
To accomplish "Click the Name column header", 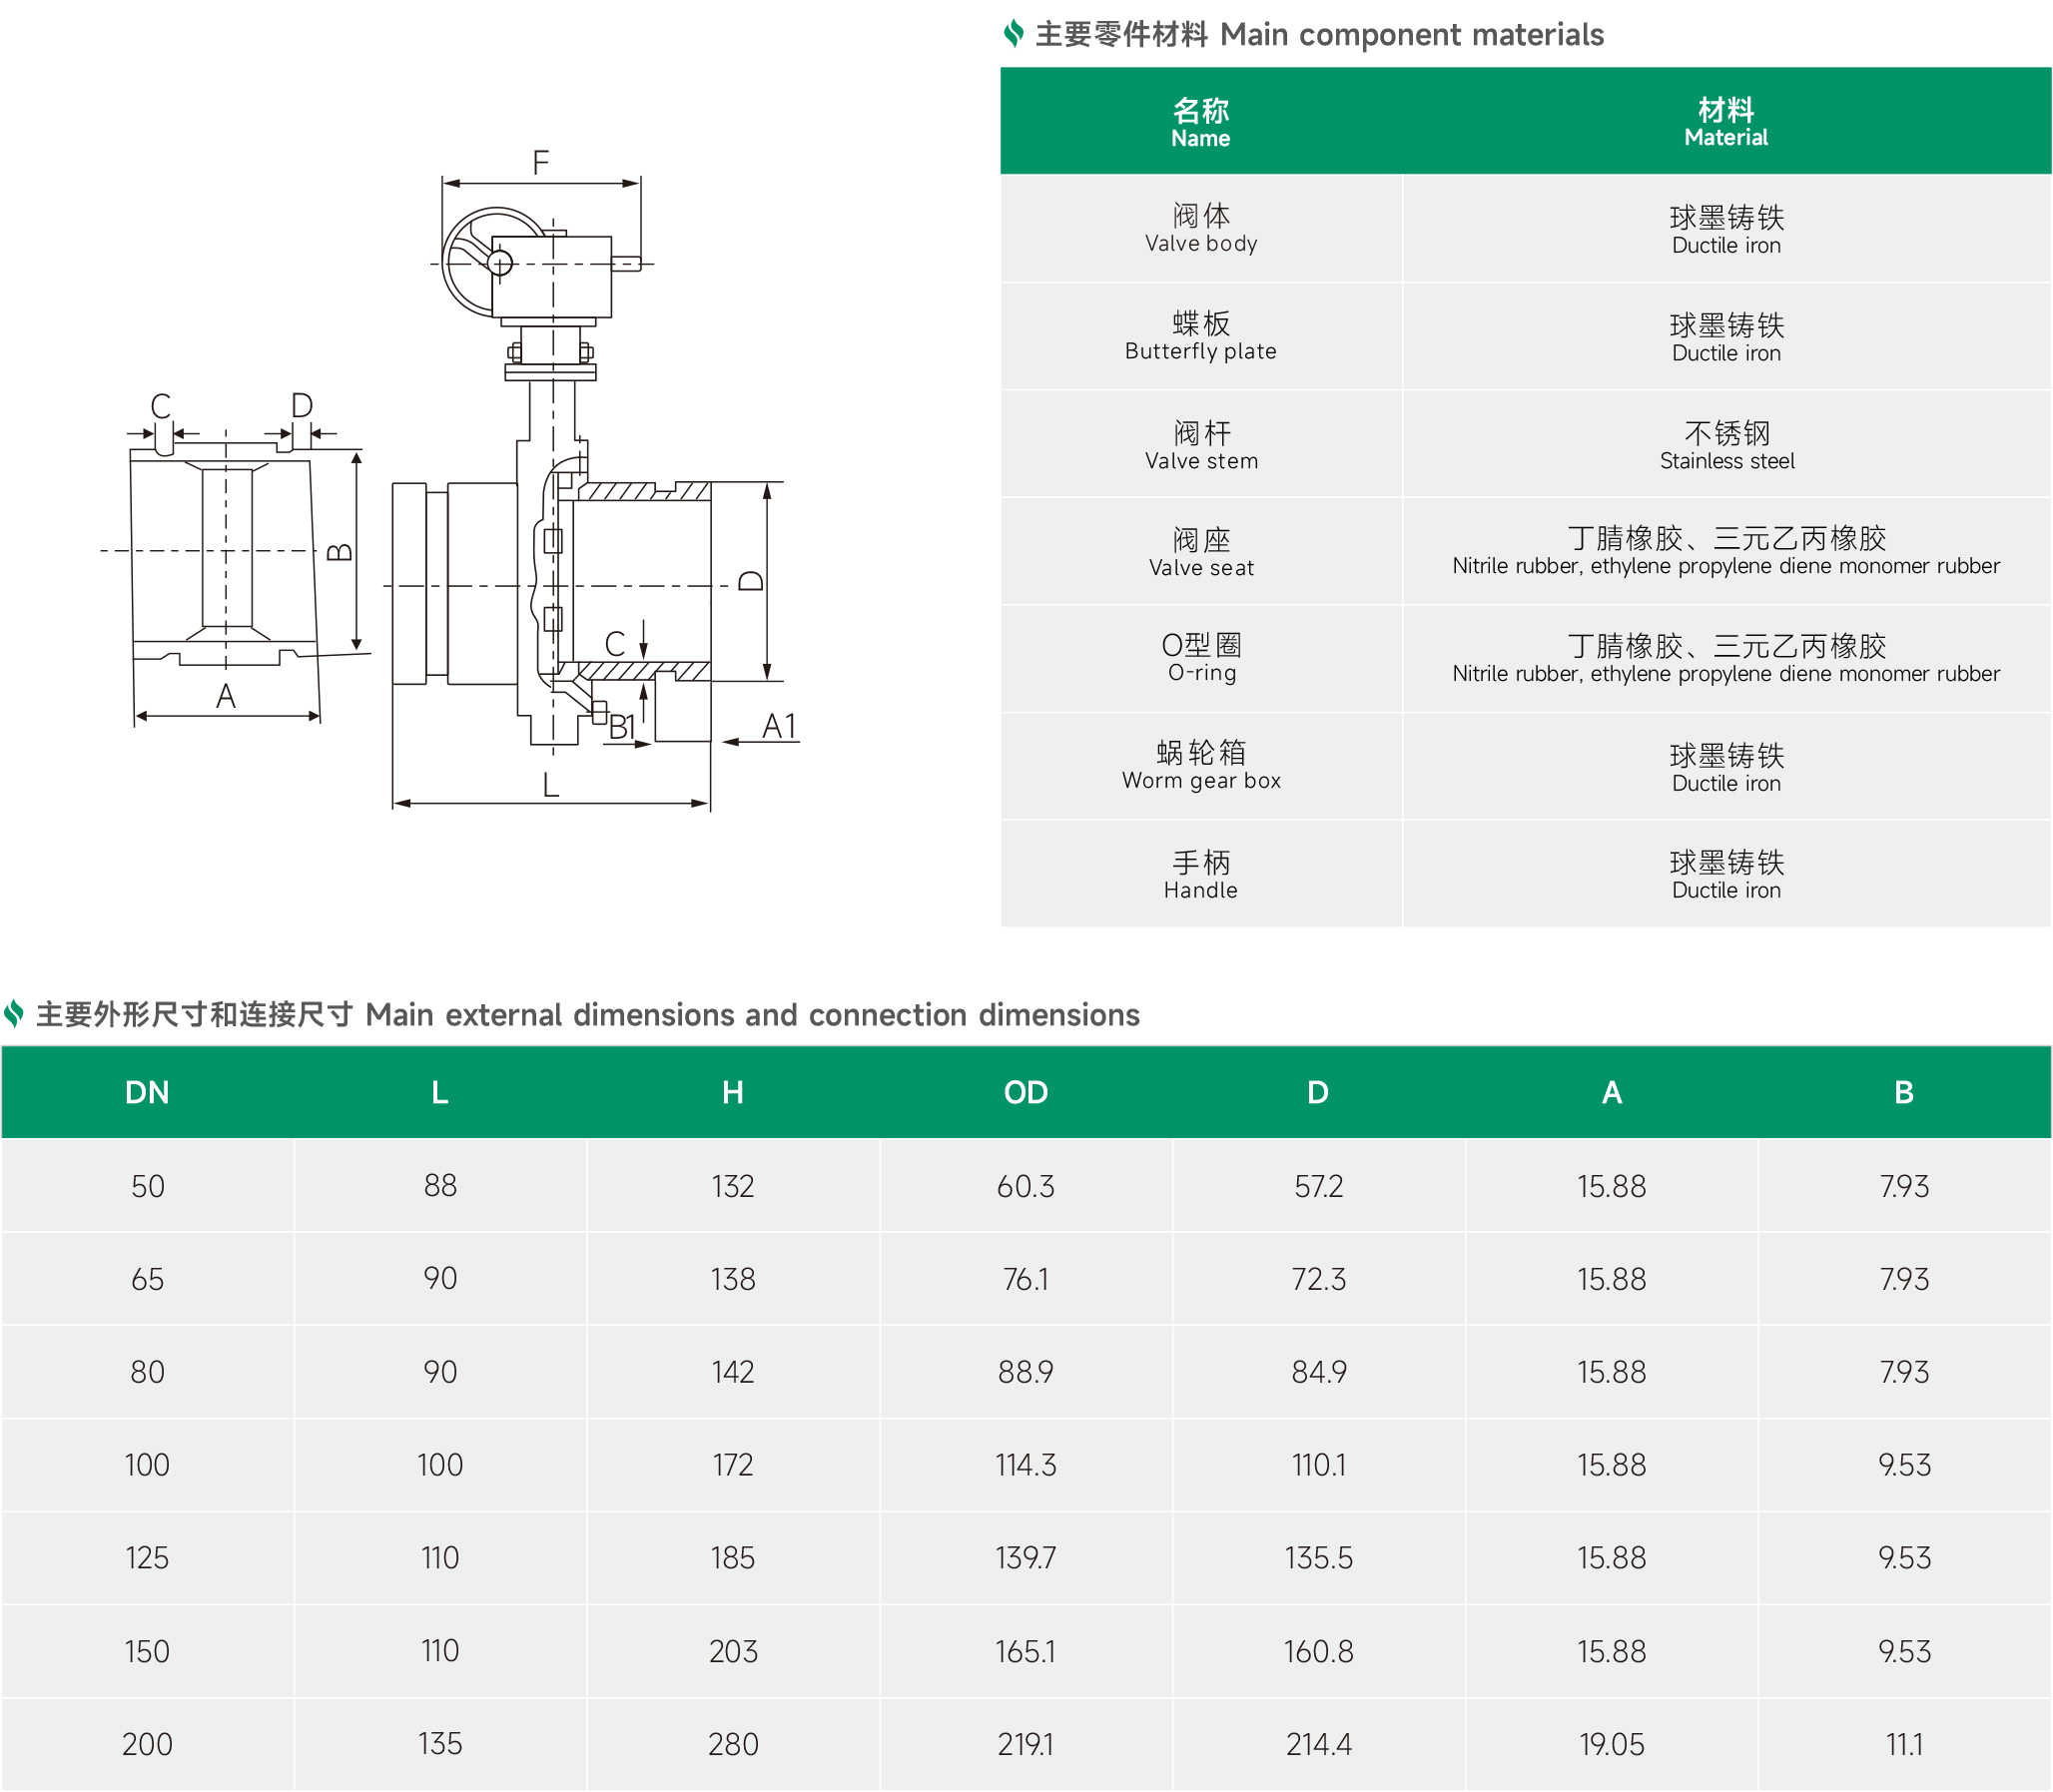I will [x=1200, y=122].
